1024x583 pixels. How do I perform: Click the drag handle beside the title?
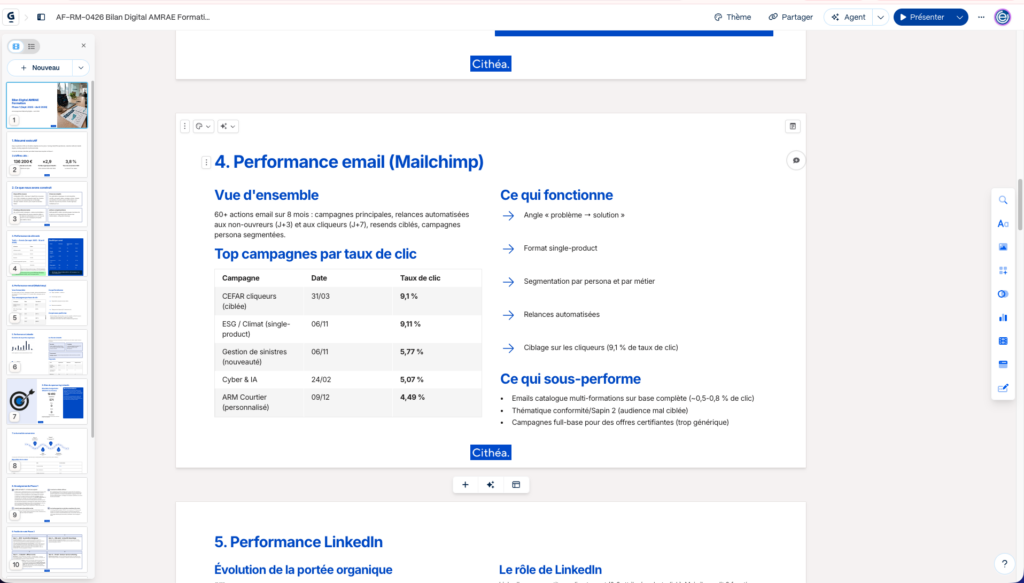pyautogui.click(x=206, y=162)
